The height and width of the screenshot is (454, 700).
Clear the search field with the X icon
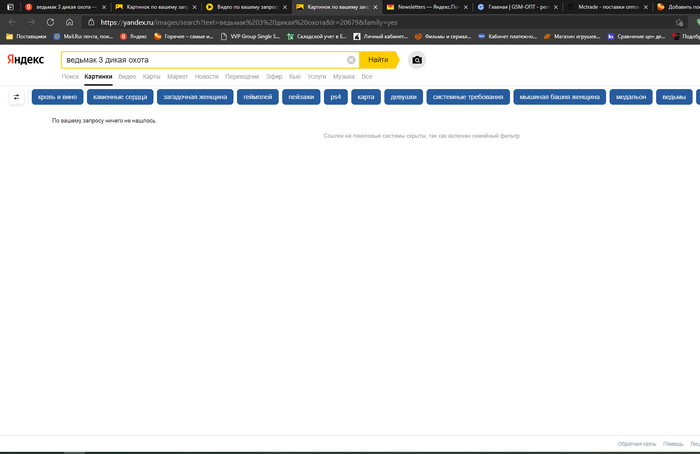click(351, 60)
